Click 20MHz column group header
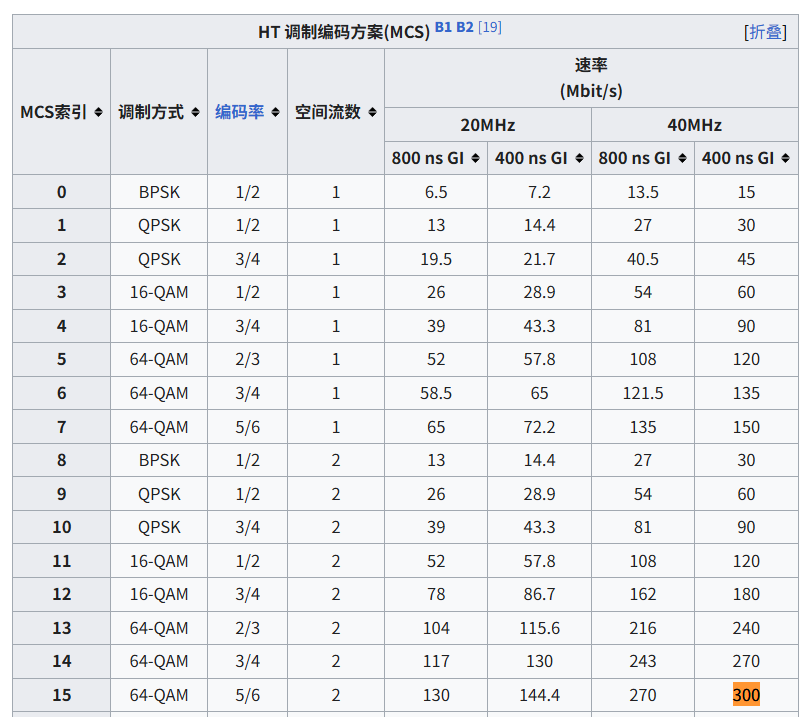This screenshot has height=717, width=805. (488, 125)
